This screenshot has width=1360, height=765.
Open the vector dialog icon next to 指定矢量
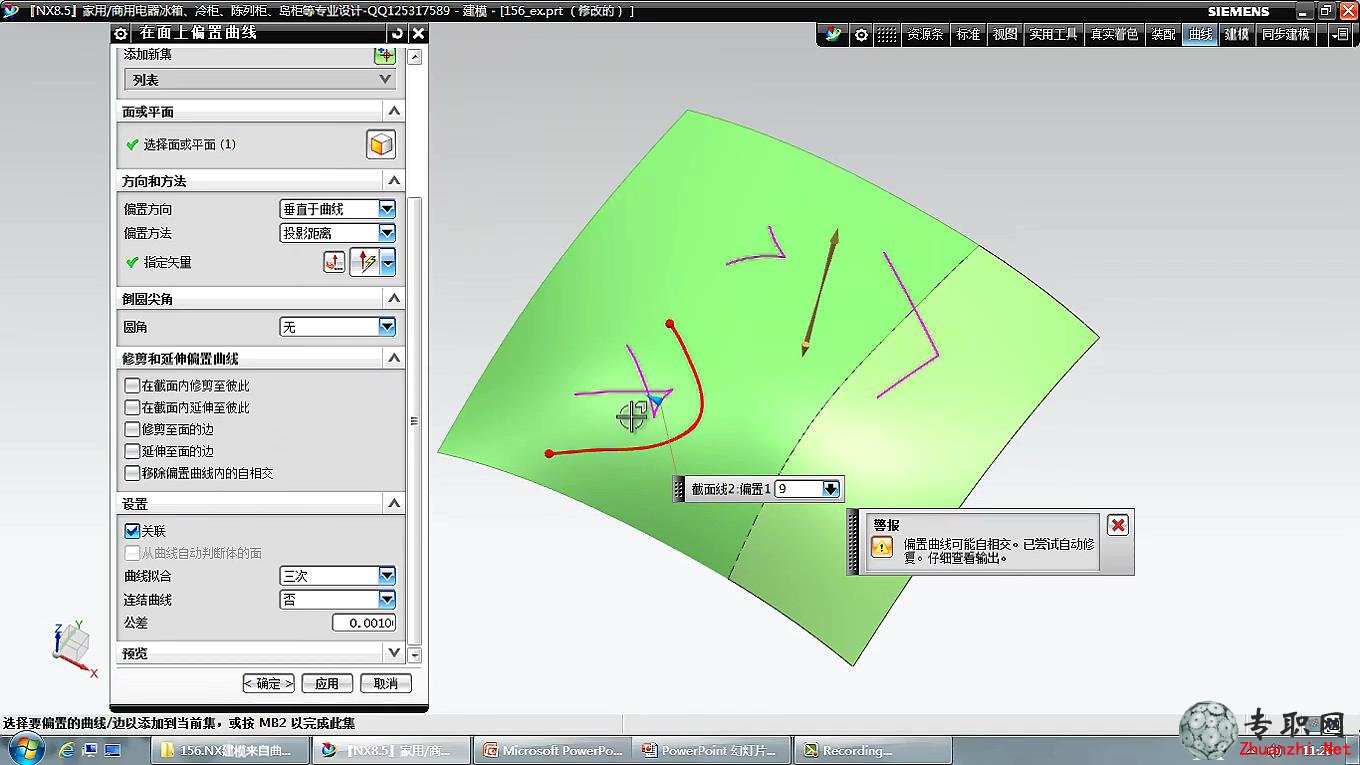334,262
